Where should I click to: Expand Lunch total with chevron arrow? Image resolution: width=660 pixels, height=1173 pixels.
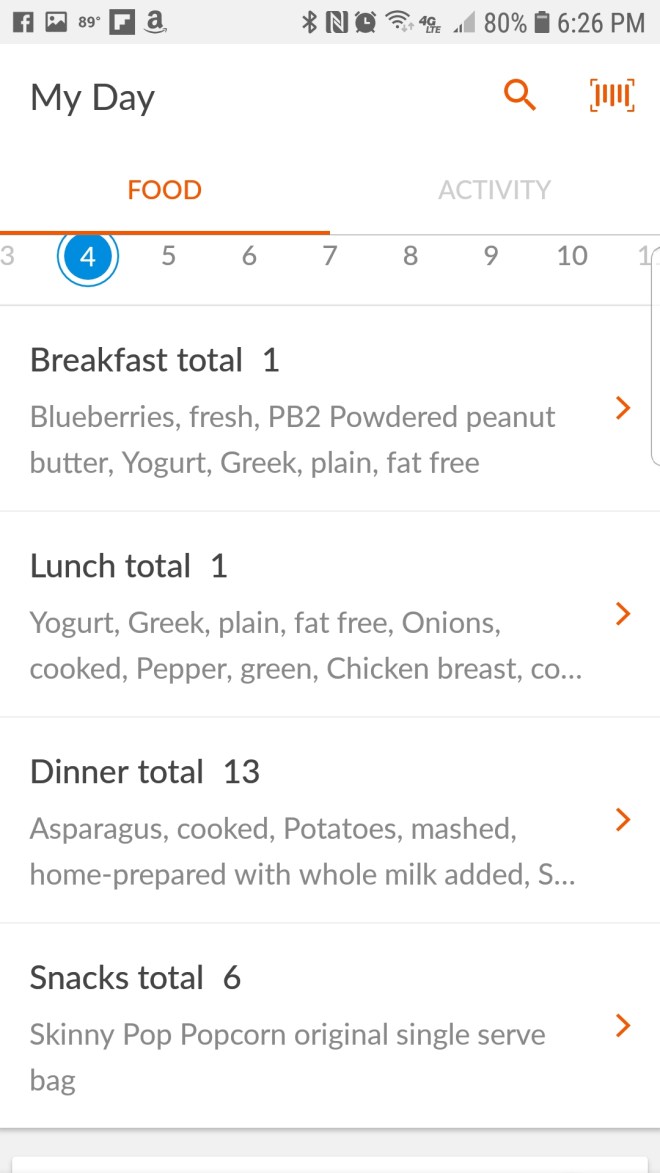[623, 614]
